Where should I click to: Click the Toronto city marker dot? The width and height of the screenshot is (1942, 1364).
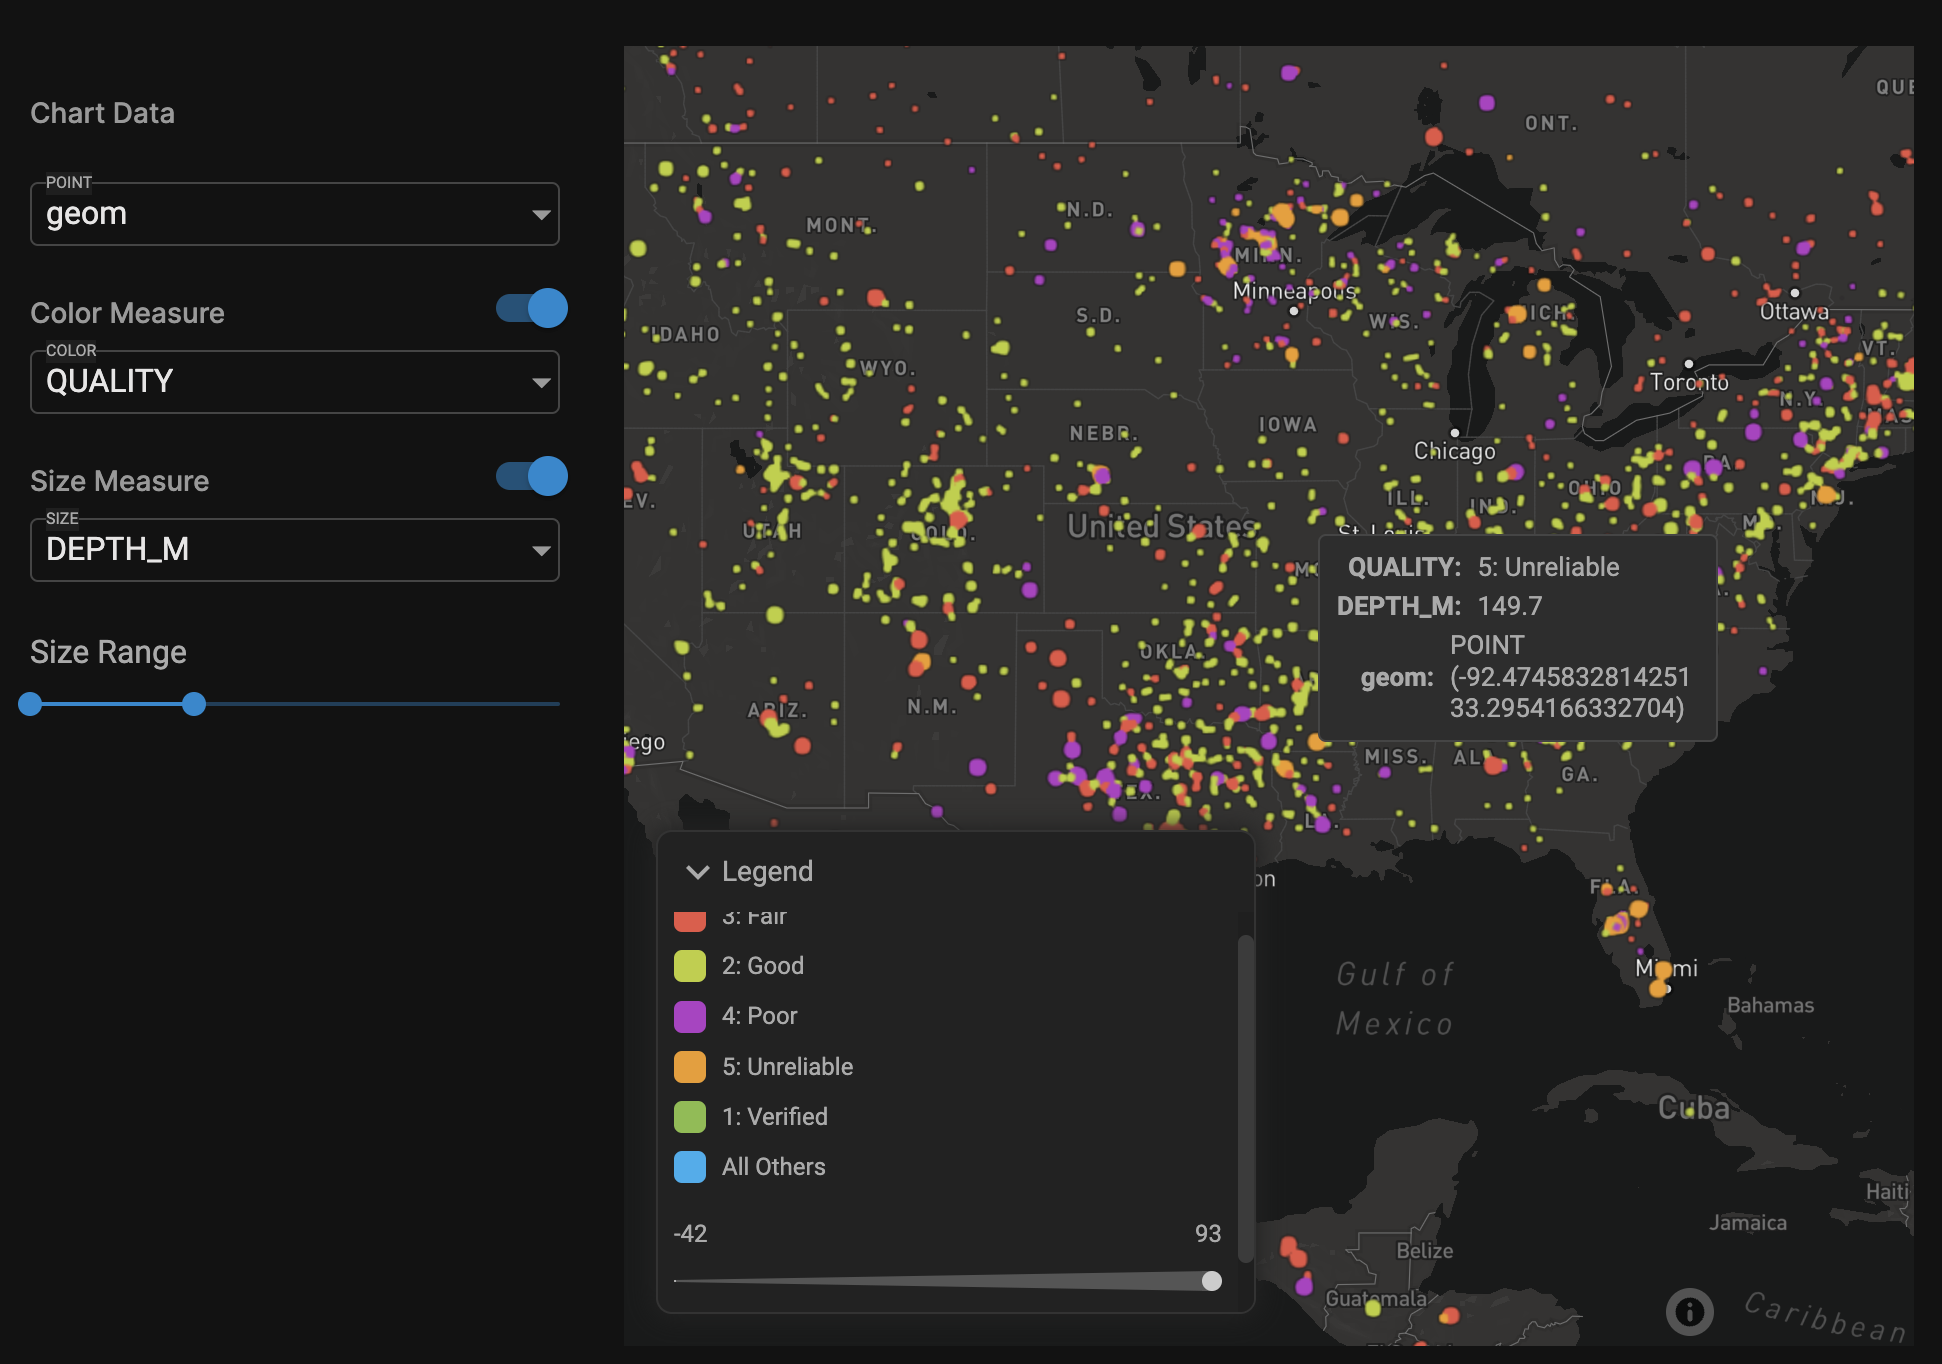[x=1689, y=364]
